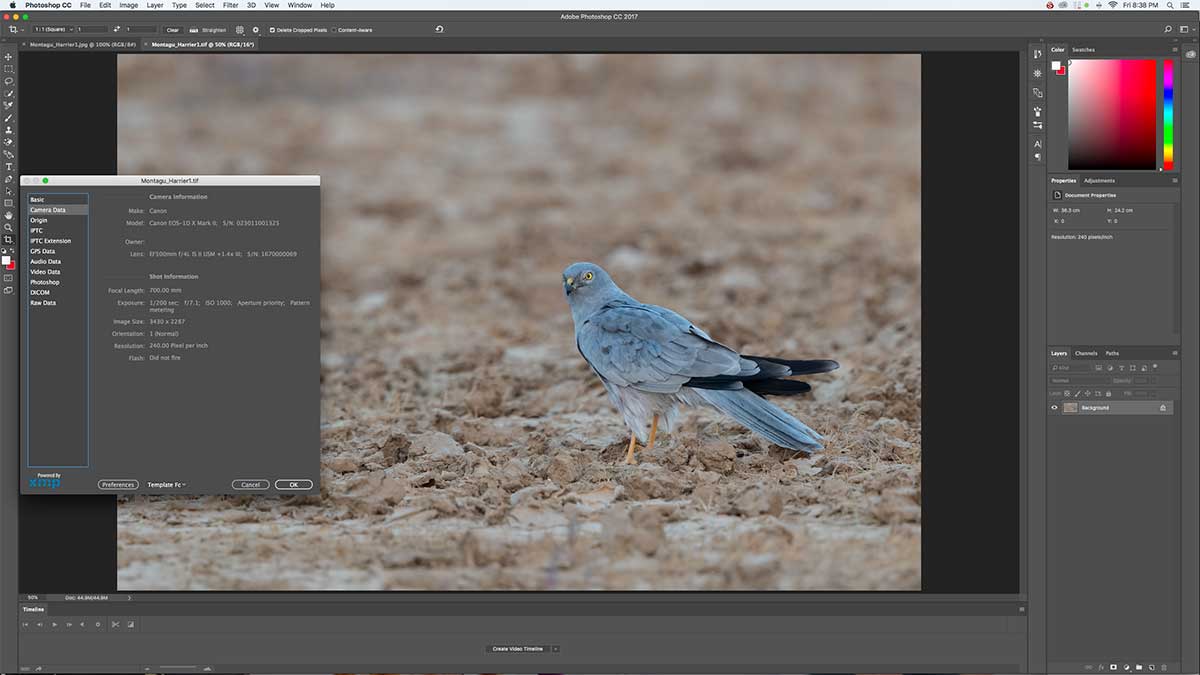This screenshot has height=675, width=1200.
Task: Open the Filter menu
Action: tap(228, 5)
